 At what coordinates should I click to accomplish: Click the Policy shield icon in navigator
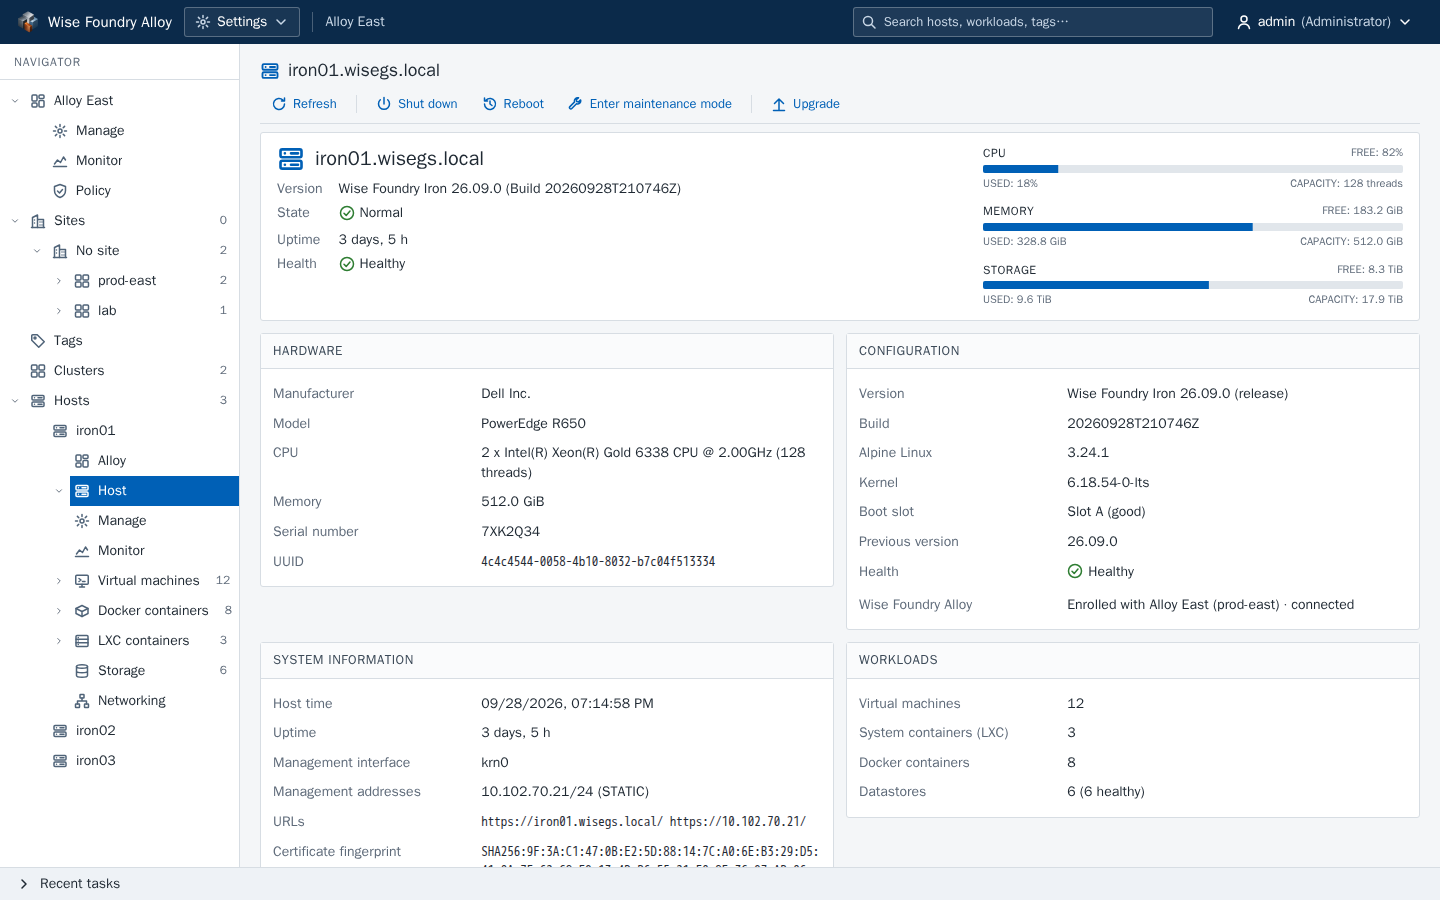click(x=60, y=191)
